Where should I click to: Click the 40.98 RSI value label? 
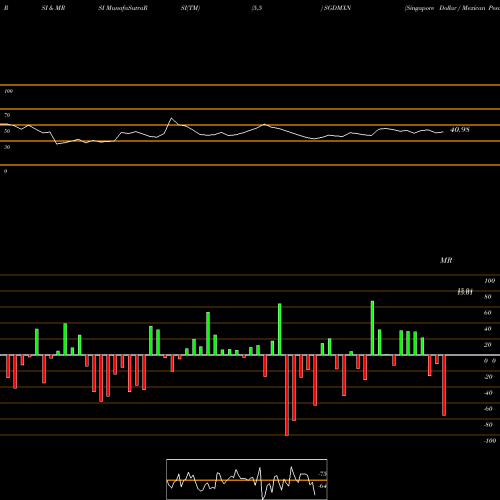tap(460, 130)
